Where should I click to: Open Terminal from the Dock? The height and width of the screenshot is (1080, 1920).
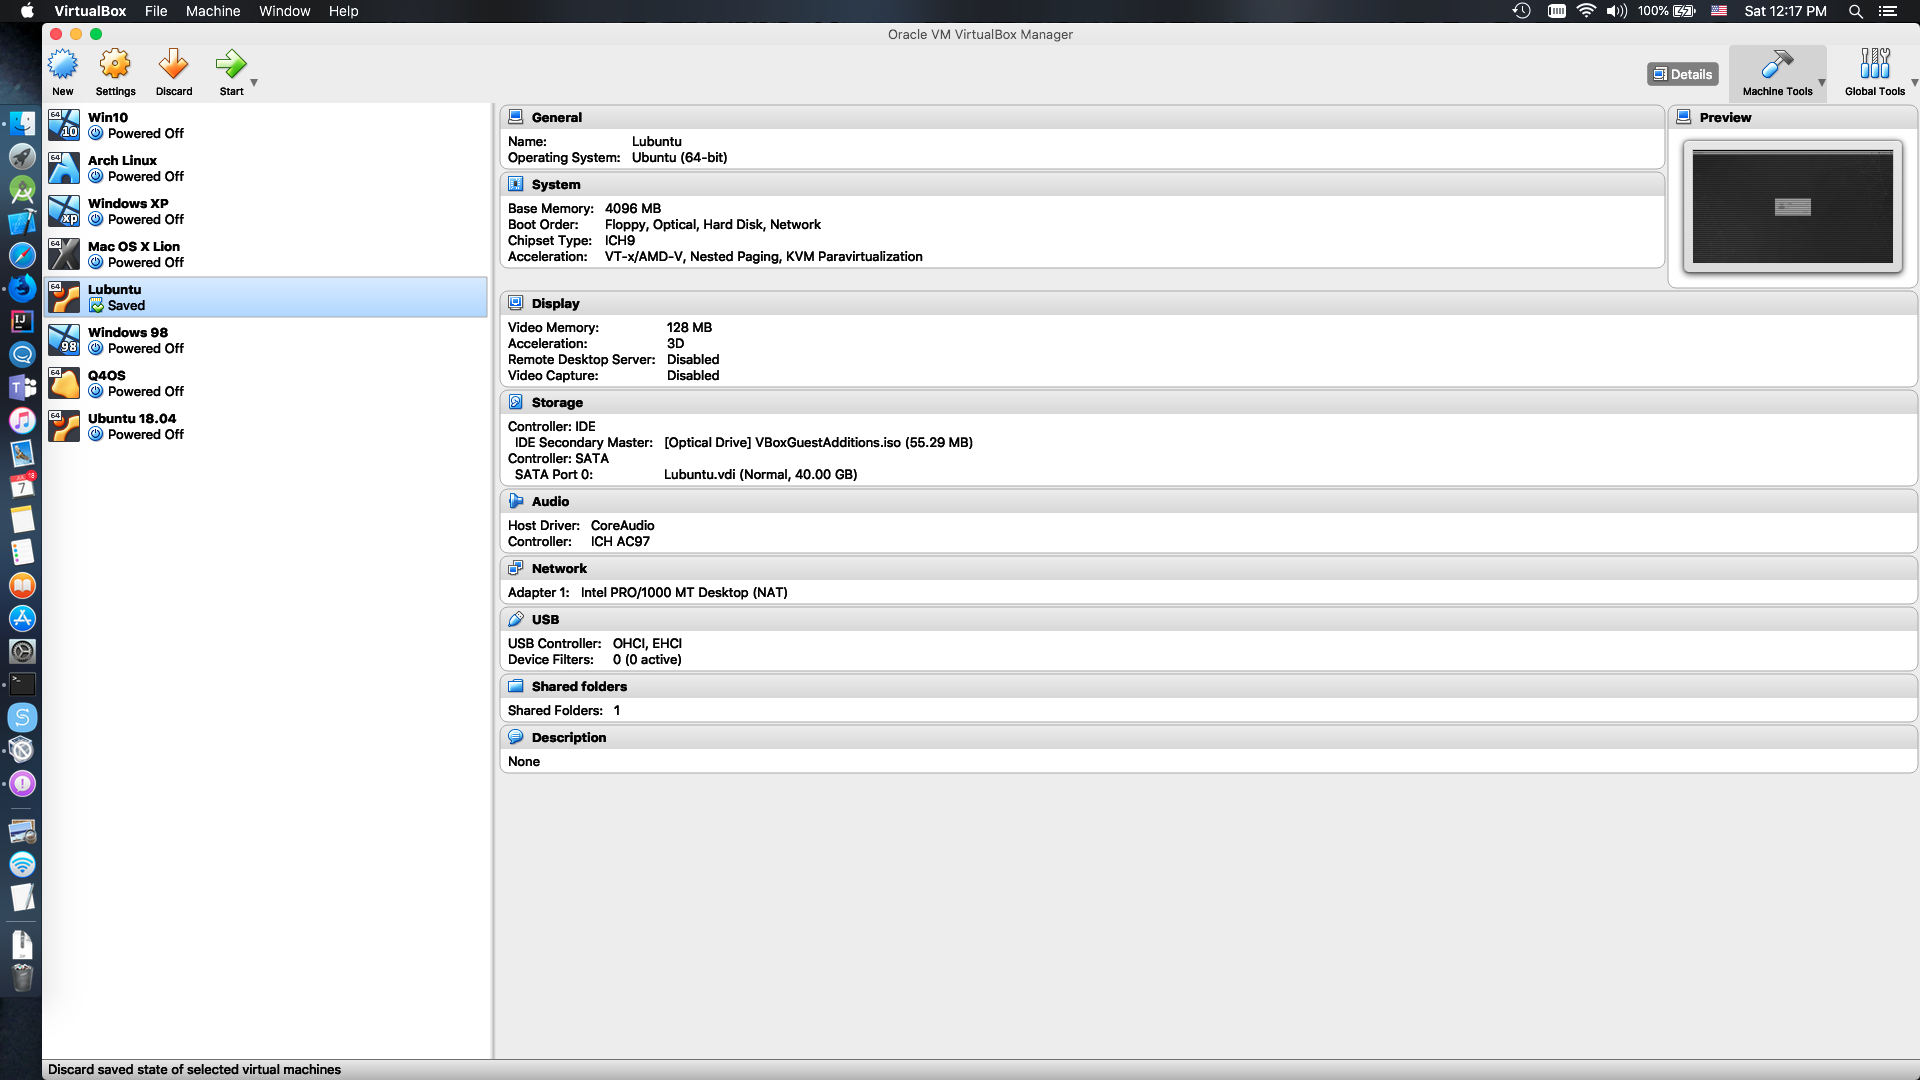(x=22, y=684)
